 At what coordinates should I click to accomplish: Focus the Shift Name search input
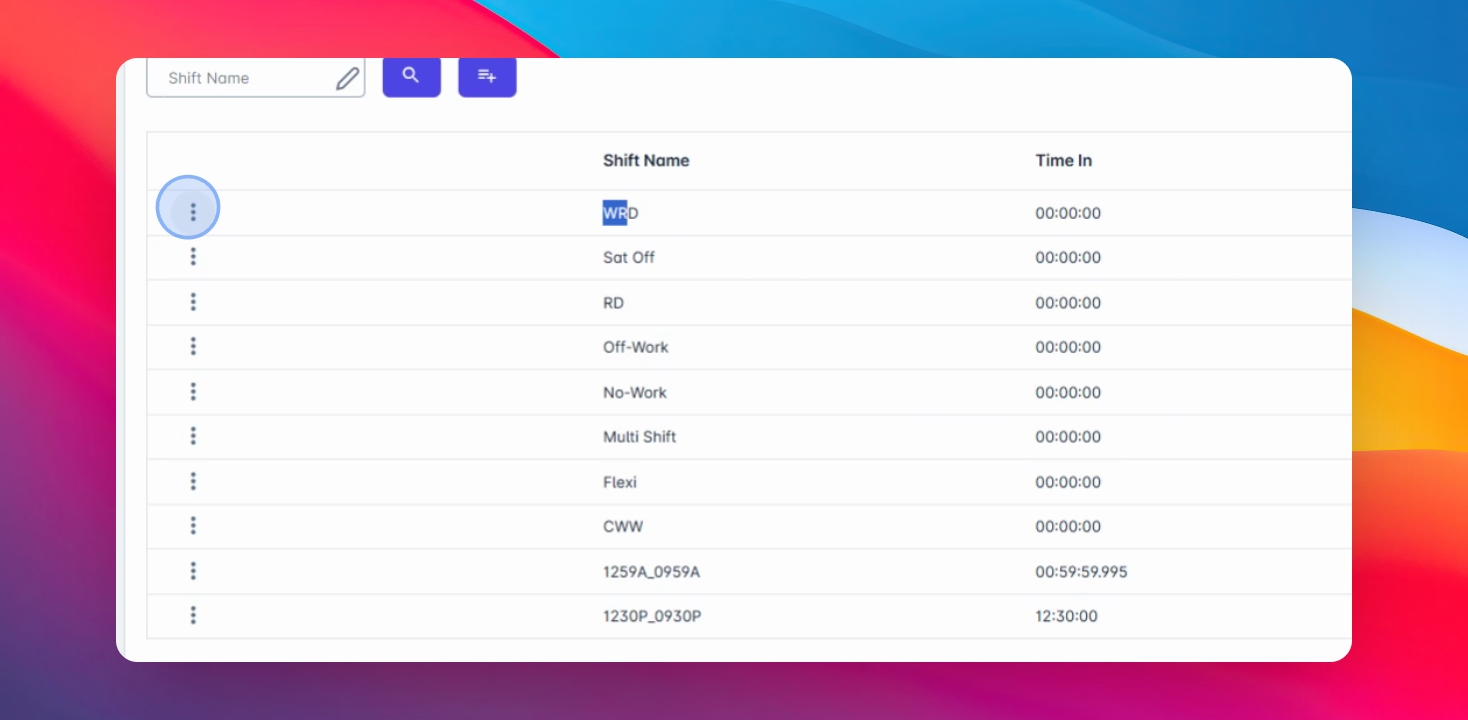[x=255, y=78]
